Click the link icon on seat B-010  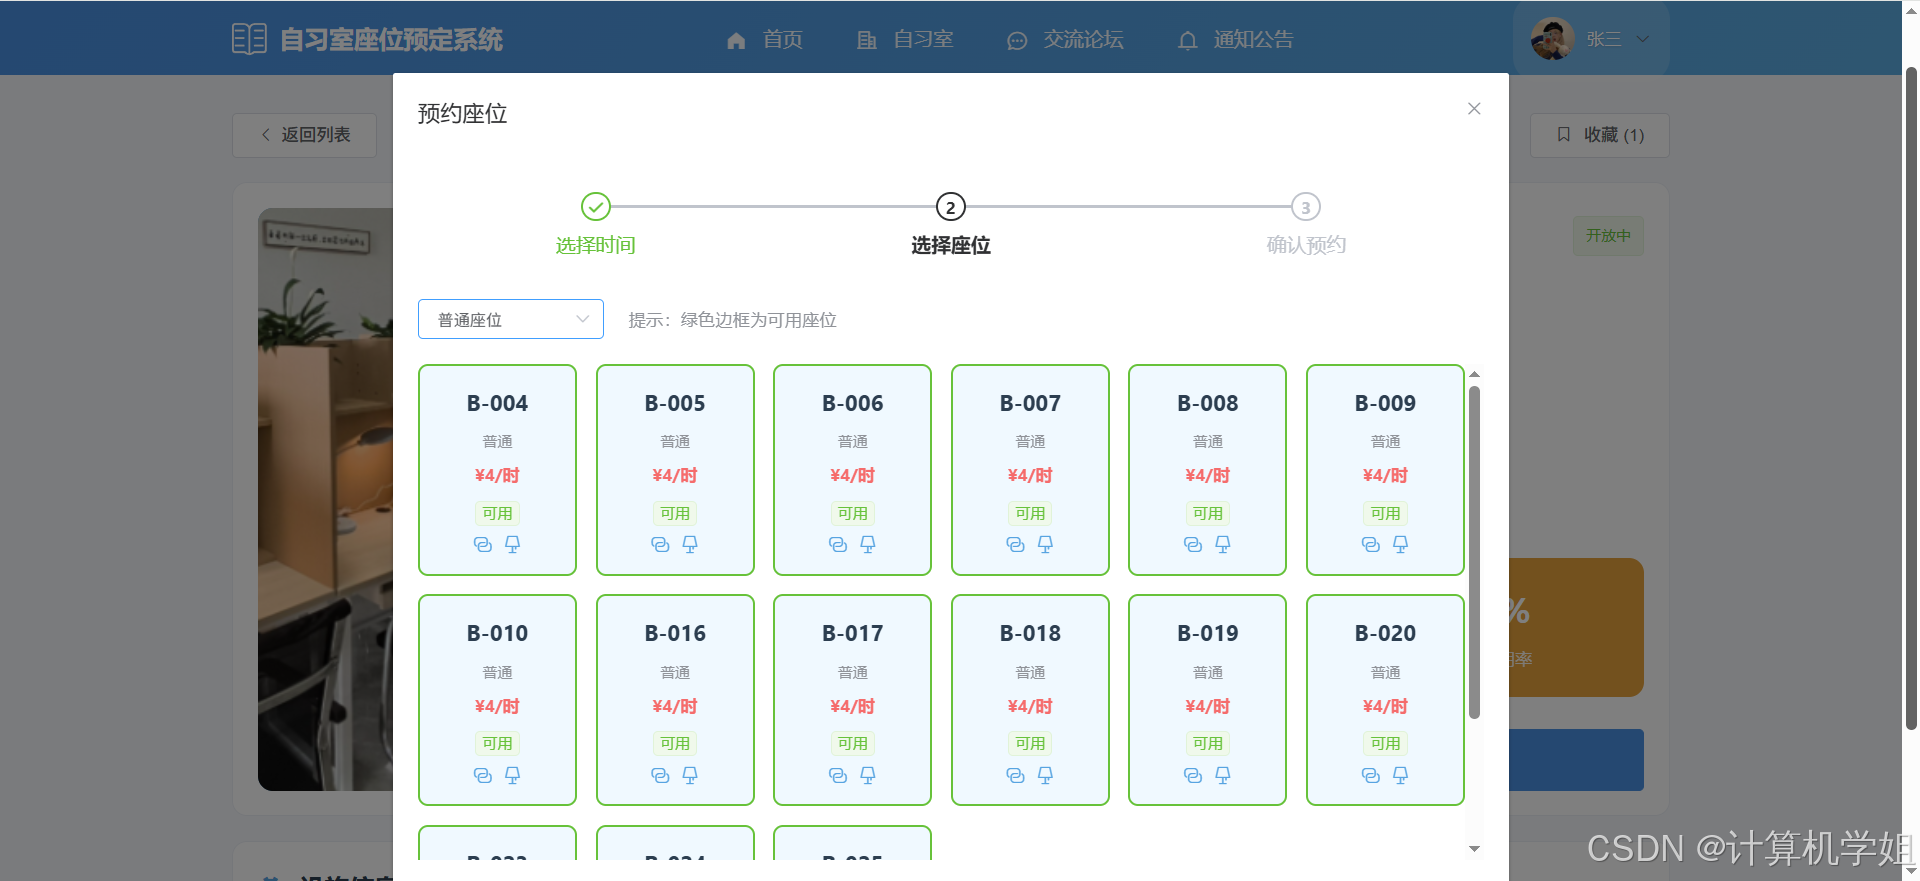[483, 776]
